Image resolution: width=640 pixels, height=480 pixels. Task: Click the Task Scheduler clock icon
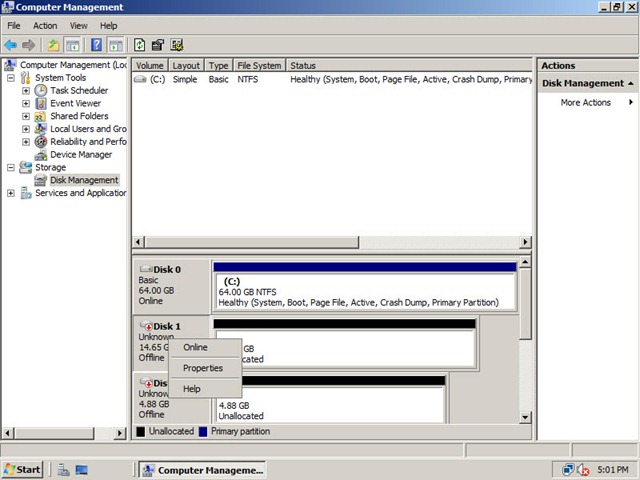[40, 90]
